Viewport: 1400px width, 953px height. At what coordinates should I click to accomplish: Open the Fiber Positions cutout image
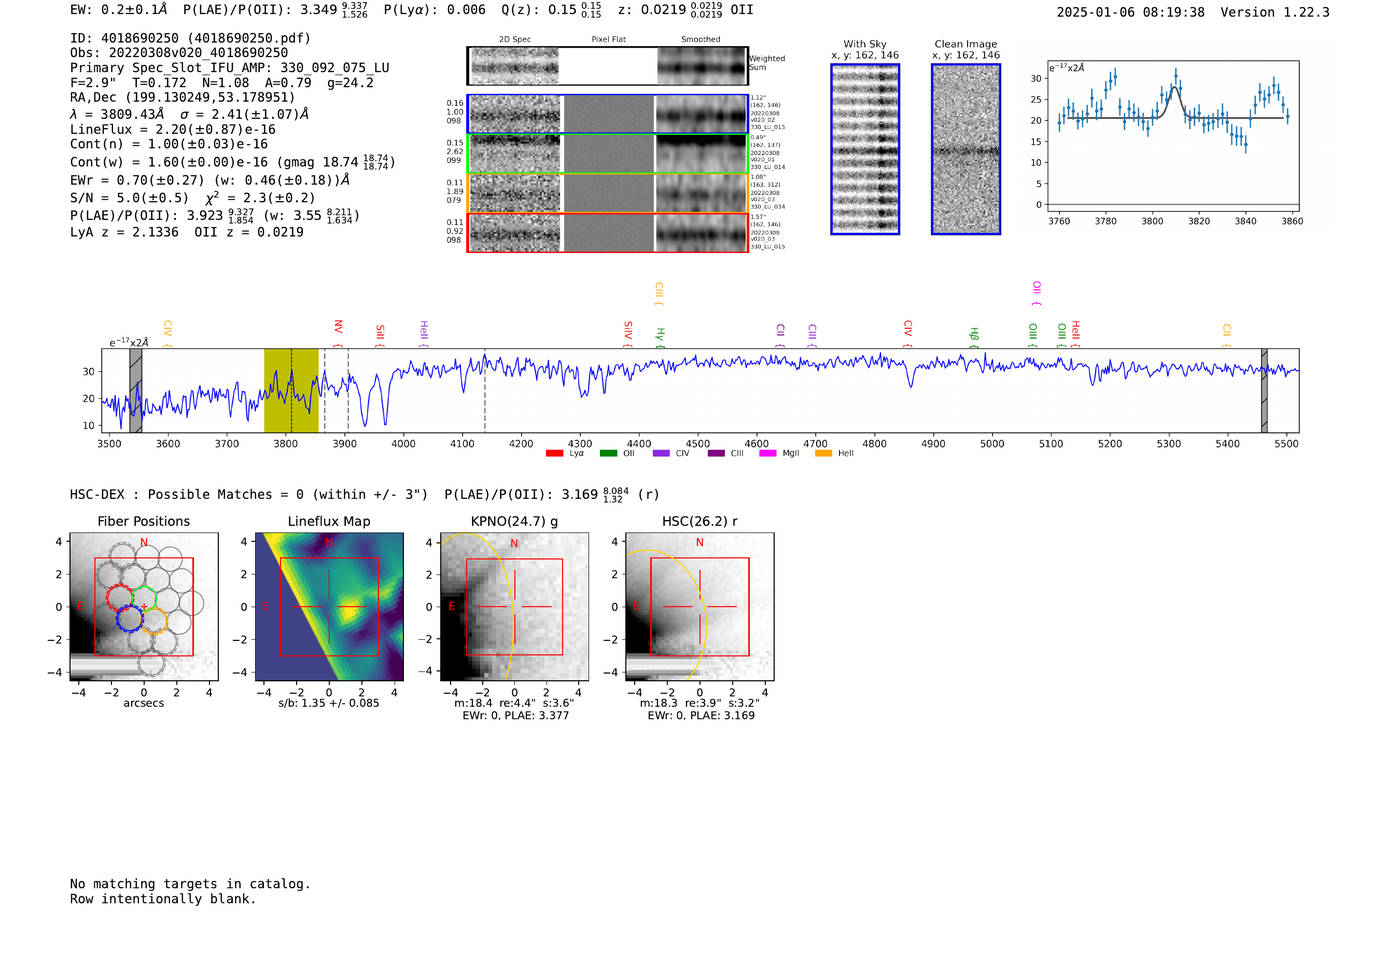point(144,607)
